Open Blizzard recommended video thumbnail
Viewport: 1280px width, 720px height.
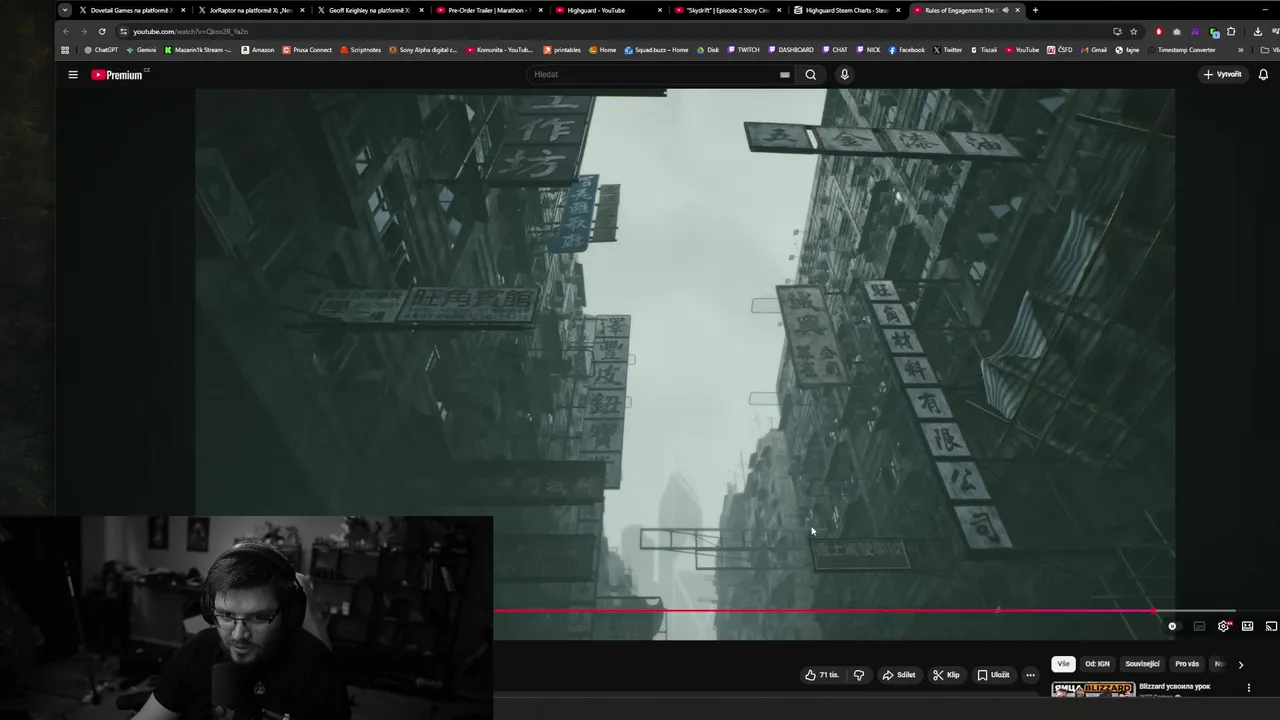pos(1093,689)
